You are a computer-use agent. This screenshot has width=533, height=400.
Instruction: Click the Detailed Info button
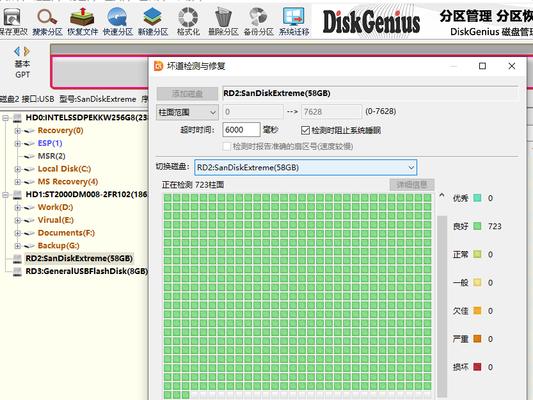tap(412, 185)
